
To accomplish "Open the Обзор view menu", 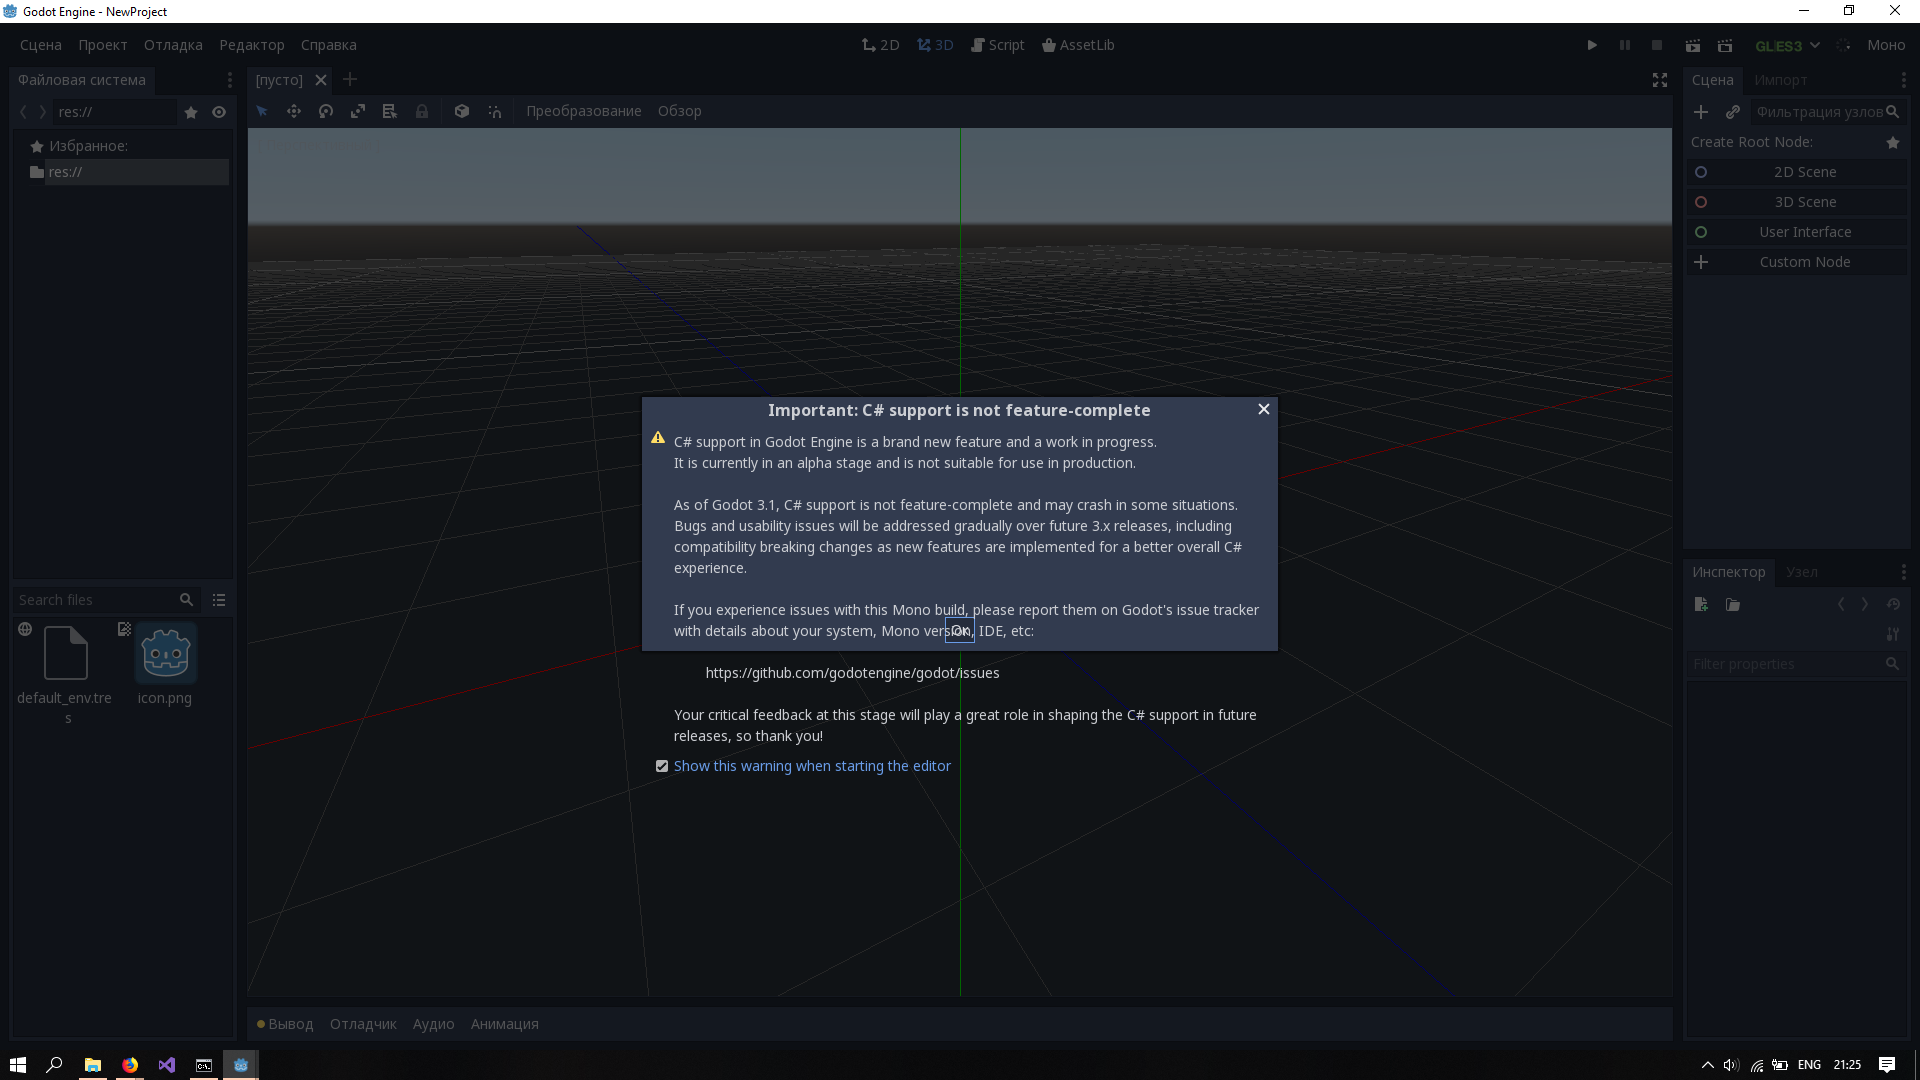I will pos(680,111).
